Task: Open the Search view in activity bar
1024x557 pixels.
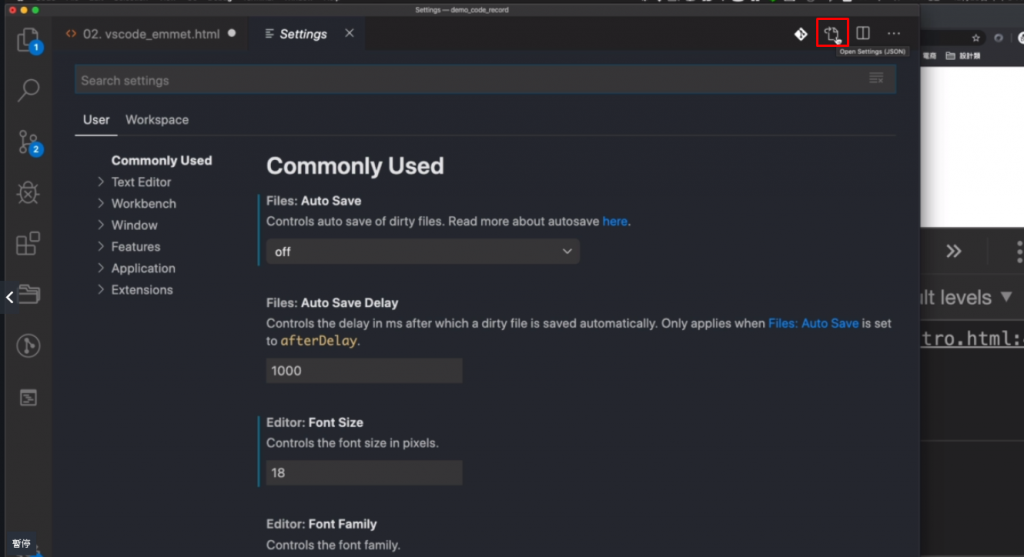Action: (28, 91)
